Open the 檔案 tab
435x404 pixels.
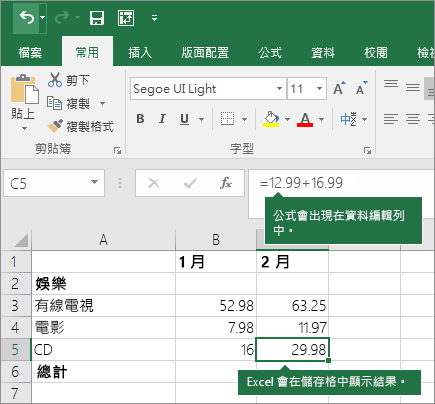pos(30,53)
